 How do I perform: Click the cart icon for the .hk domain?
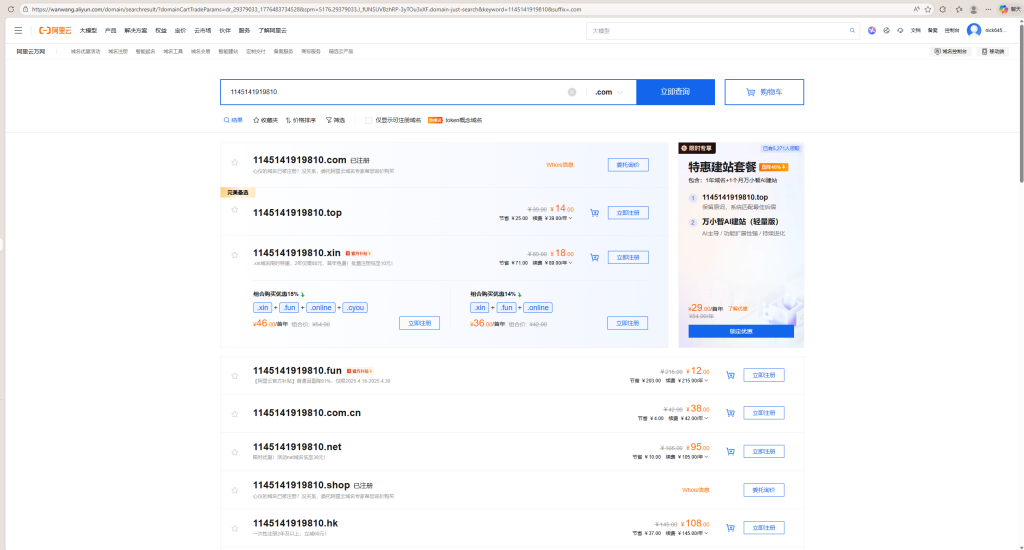click(x=731, y=527)
